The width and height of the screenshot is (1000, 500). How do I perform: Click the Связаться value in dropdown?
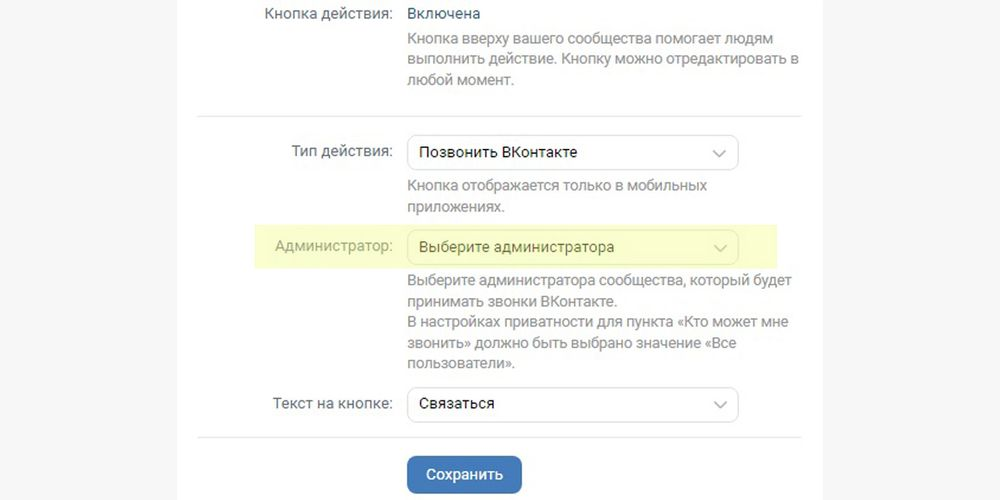tap(457, 404)
